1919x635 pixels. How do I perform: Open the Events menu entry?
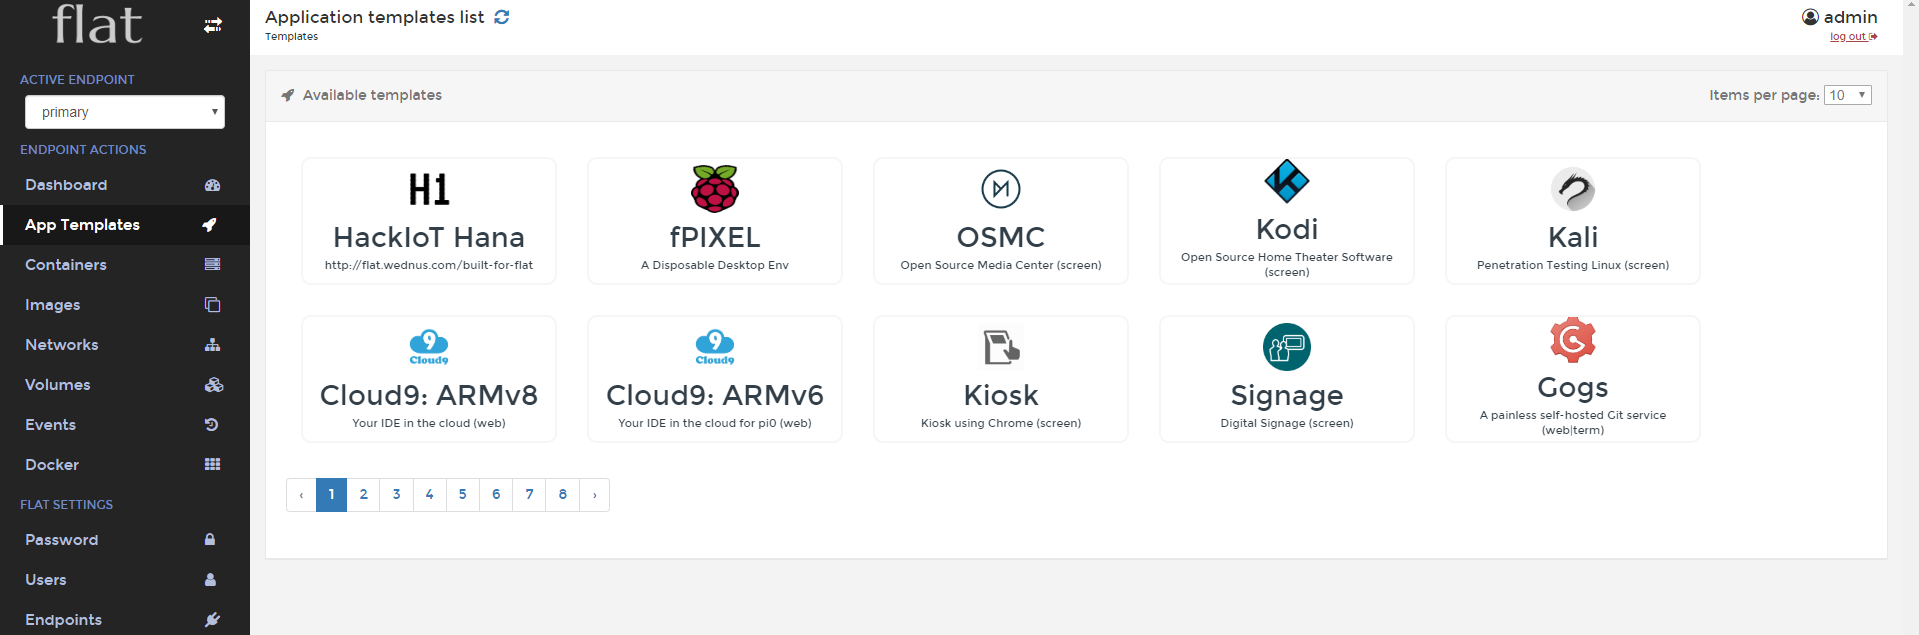pos(125,425)
